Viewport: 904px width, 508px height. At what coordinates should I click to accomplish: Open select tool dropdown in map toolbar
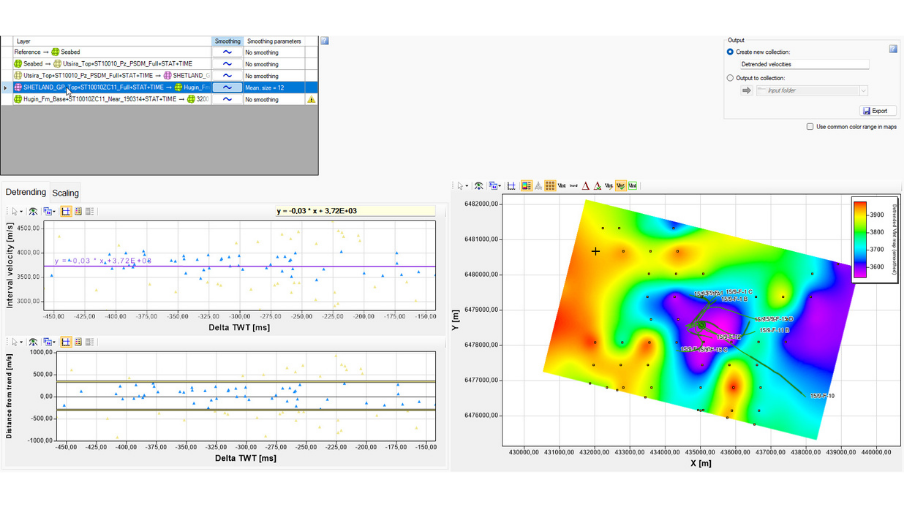[466, 186]
